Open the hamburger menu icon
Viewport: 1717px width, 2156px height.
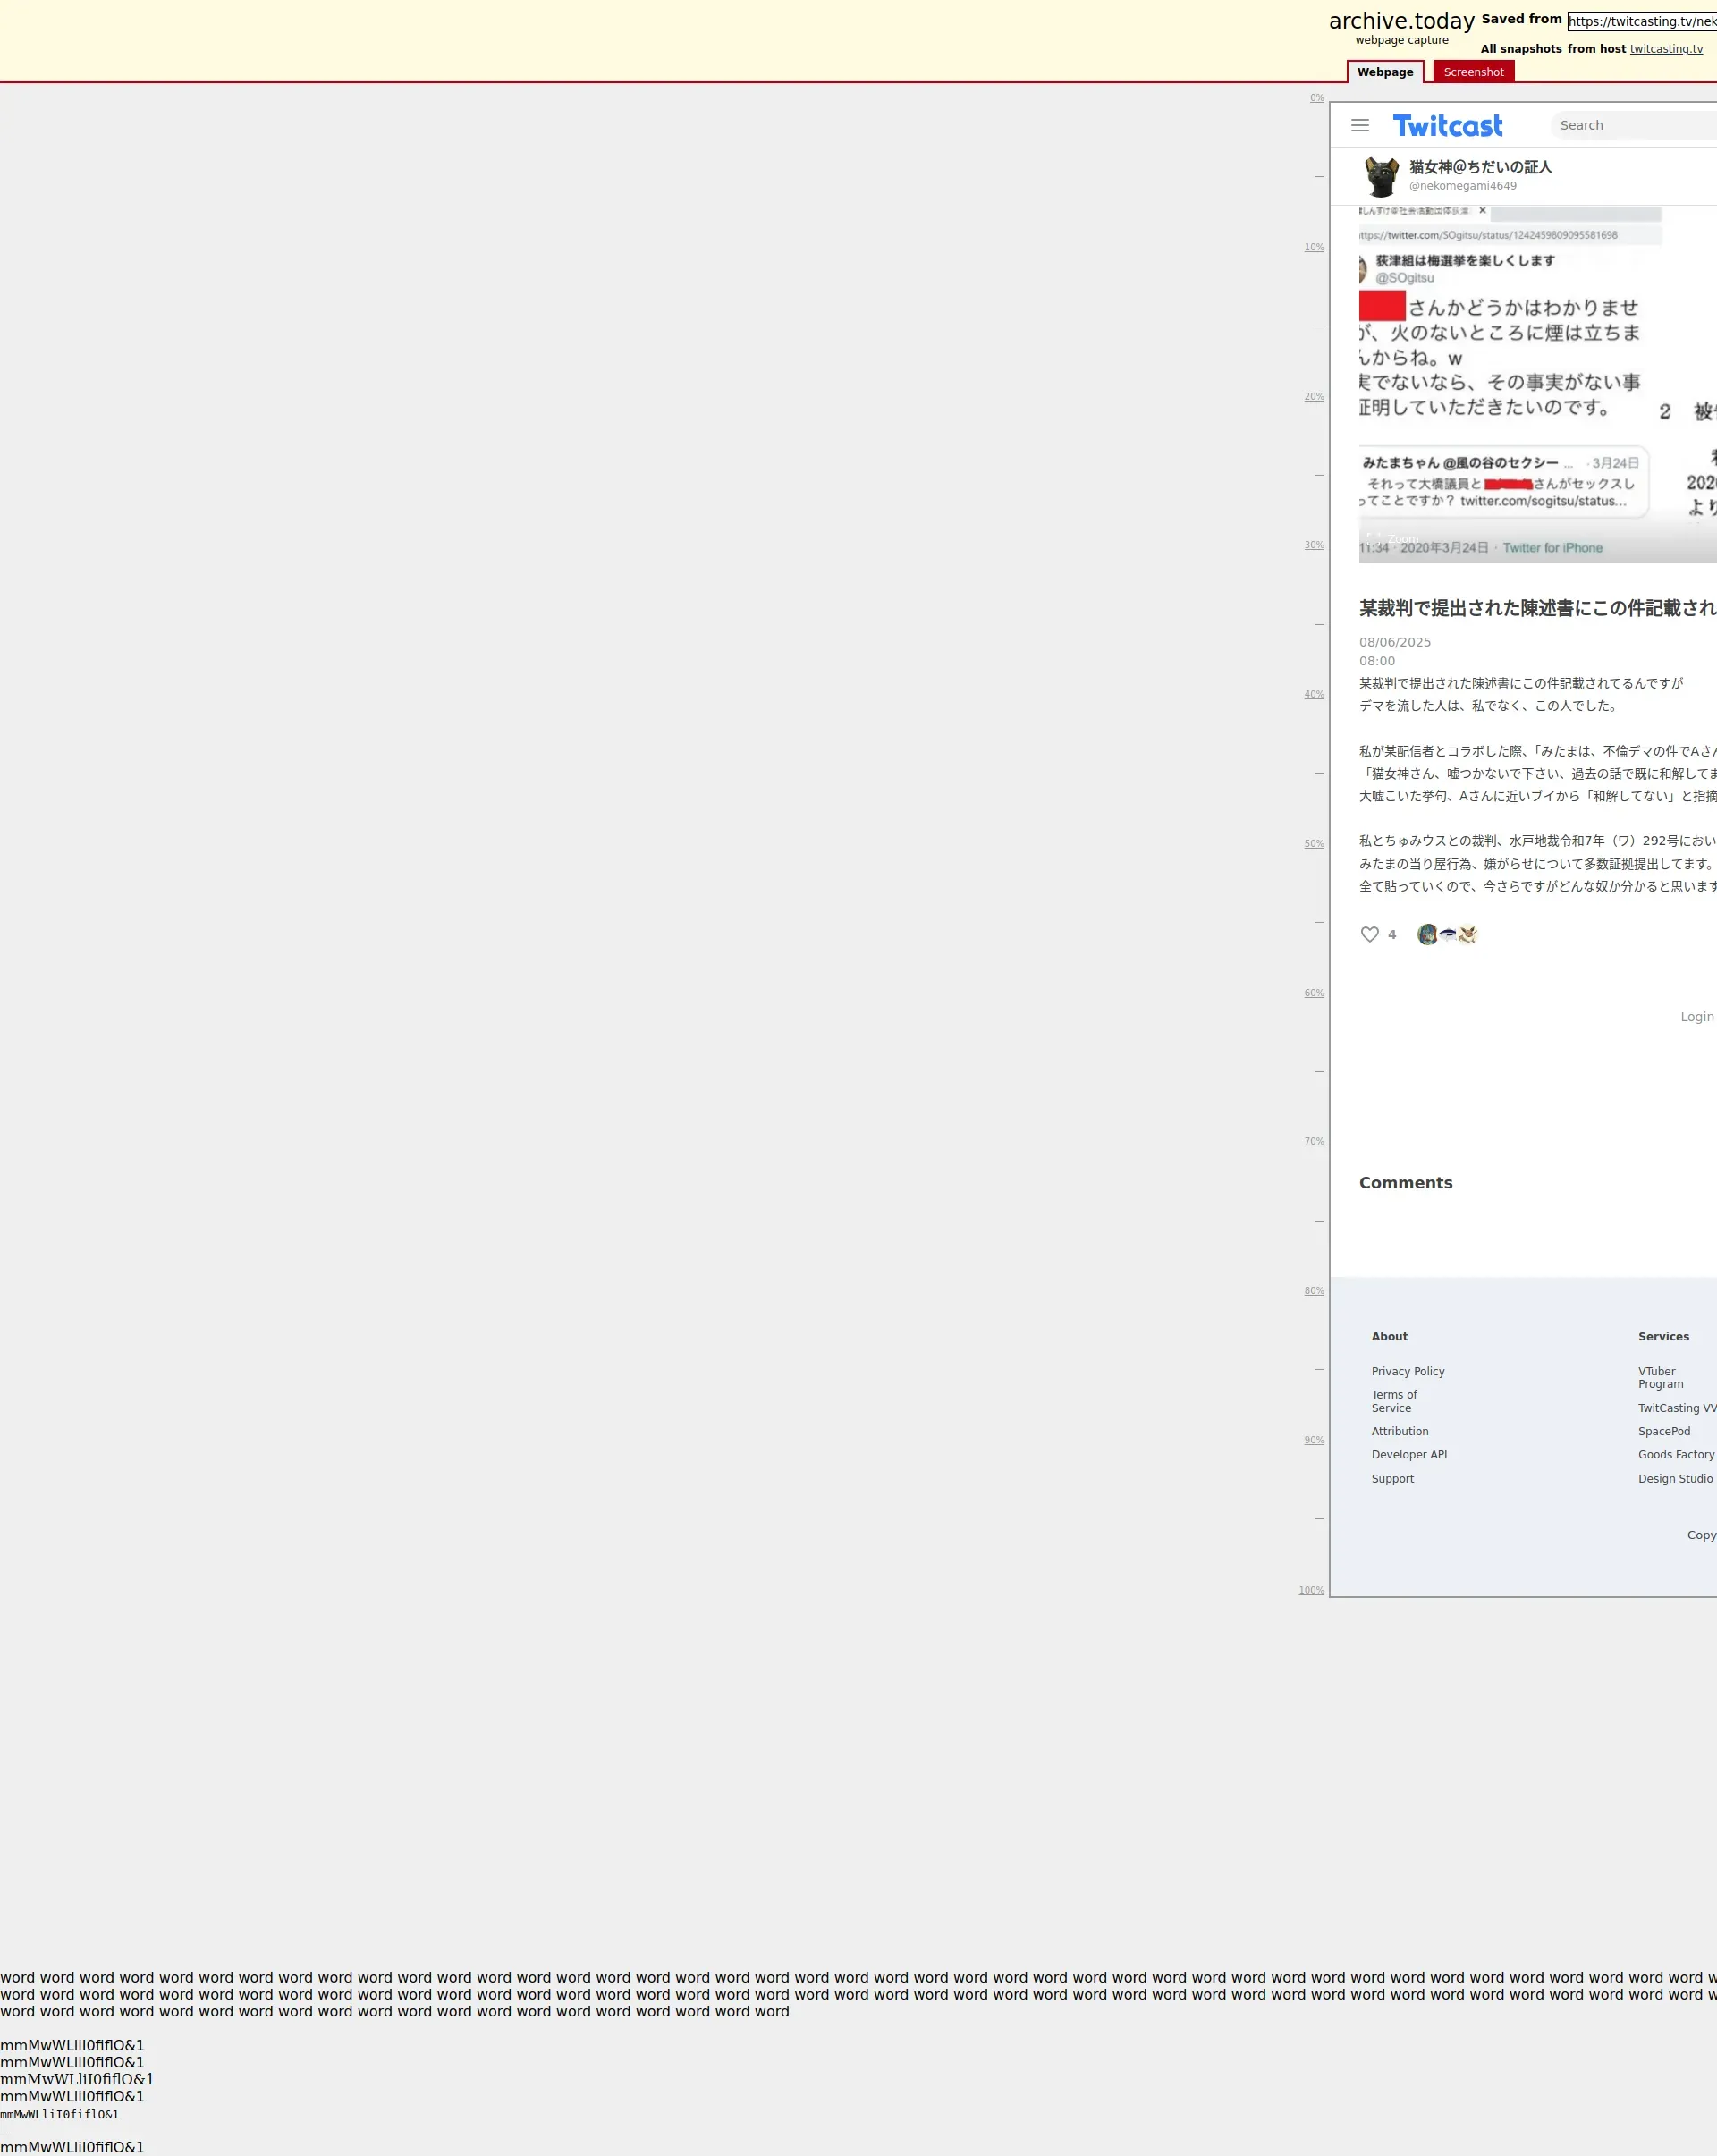tap(1360, 125)
